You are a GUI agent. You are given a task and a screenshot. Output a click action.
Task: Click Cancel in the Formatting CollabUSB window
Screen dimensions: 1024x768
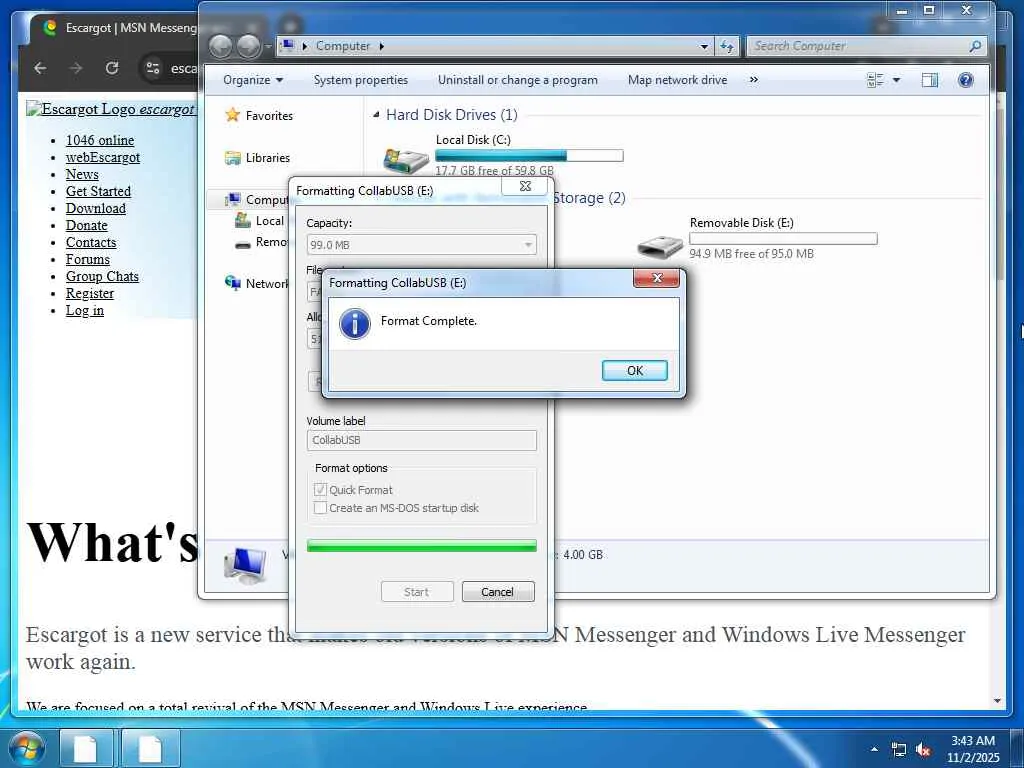(498, 592)
